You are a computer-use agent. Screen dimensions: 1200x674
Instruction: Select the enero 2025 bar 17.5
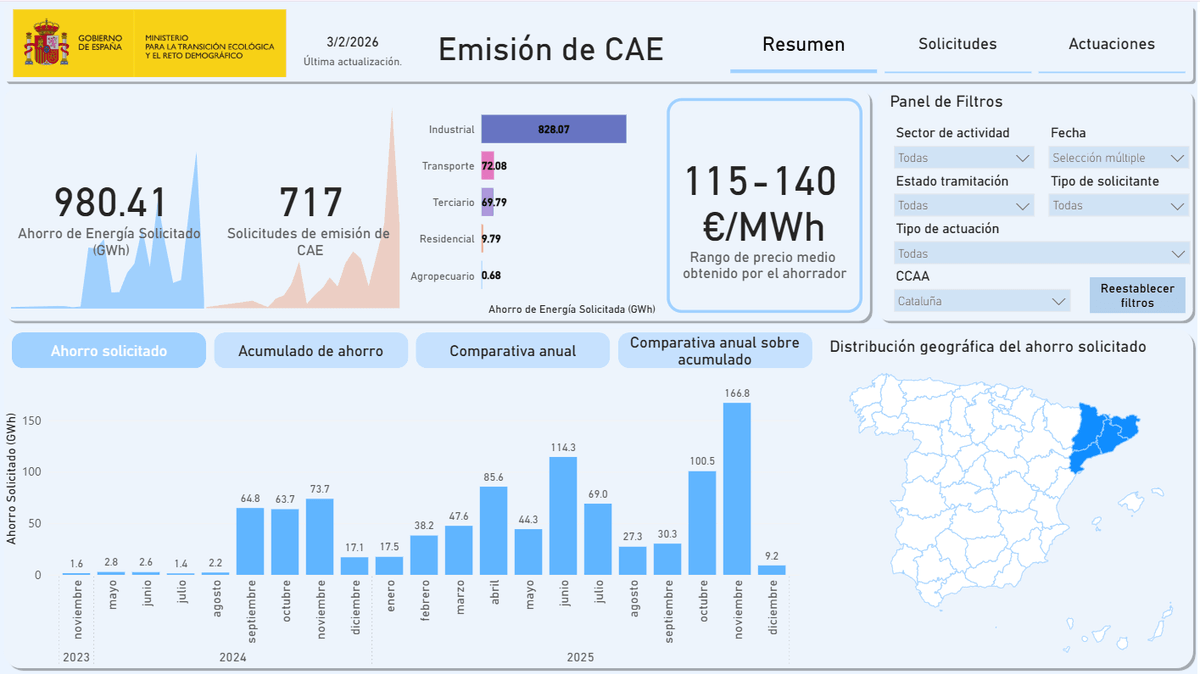389,566
